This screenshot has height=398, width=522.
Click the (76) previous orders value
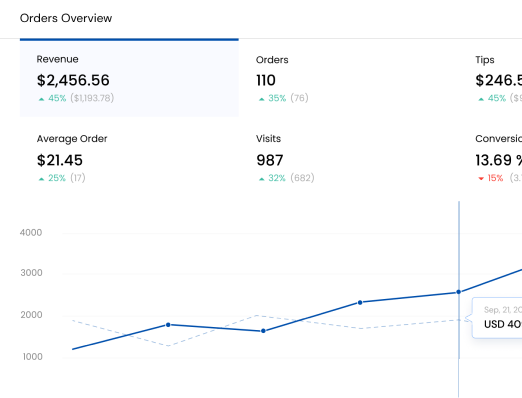pyautogui.click(x=299, y=98)
